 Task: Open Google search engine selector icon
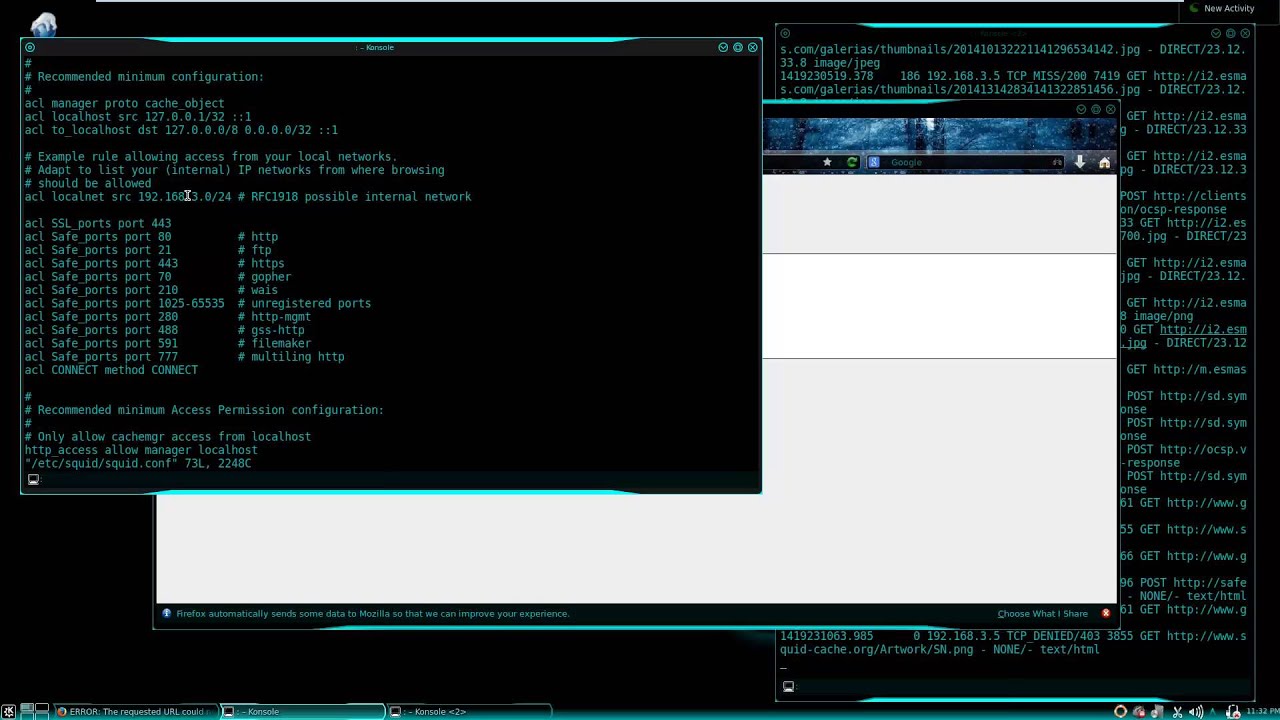point(874,162)
